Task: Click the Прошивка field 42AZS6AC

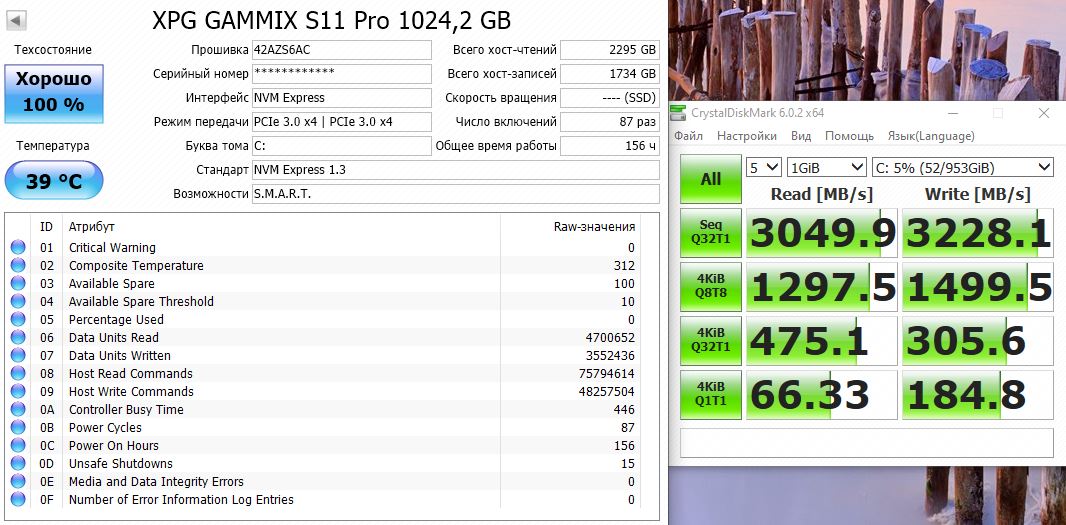Action: point(341,50)
